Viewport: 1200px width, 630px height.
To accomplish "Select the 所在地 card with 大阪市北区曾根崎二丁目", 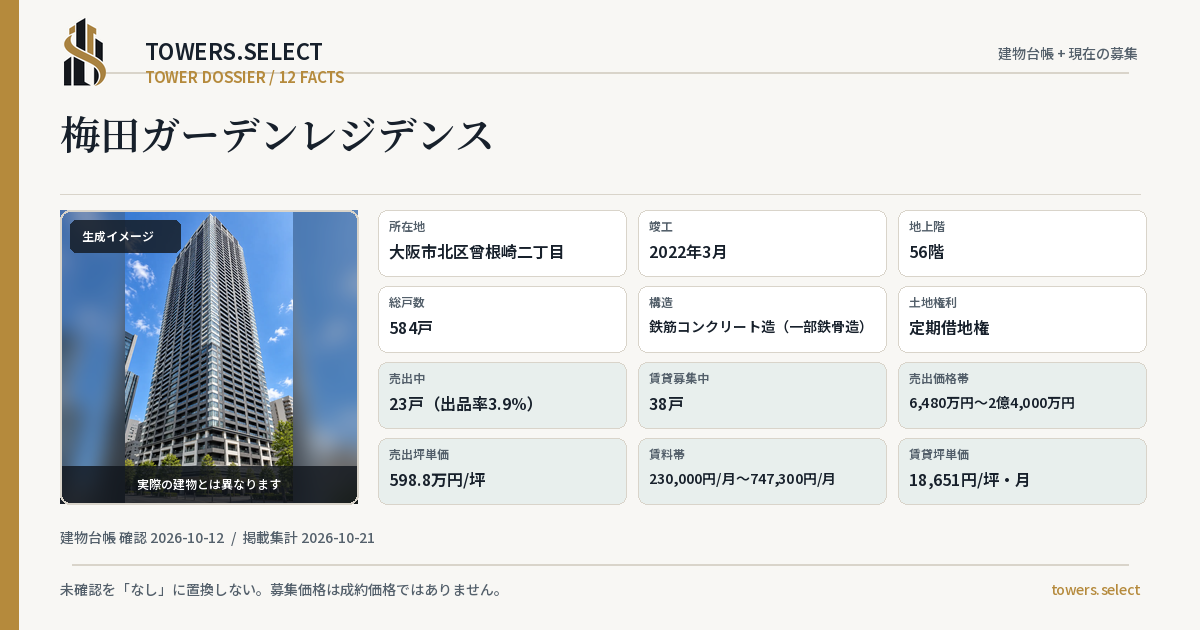I will (502, 243).
